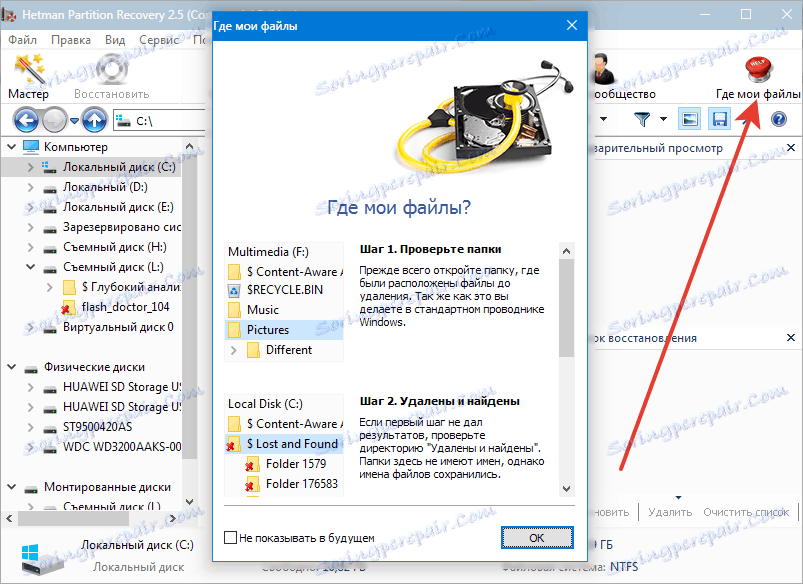Image resolution: width=803 pixels, height=584 pixels.
Task: Open the filter dropdown arrow
Action: [664, 119]
